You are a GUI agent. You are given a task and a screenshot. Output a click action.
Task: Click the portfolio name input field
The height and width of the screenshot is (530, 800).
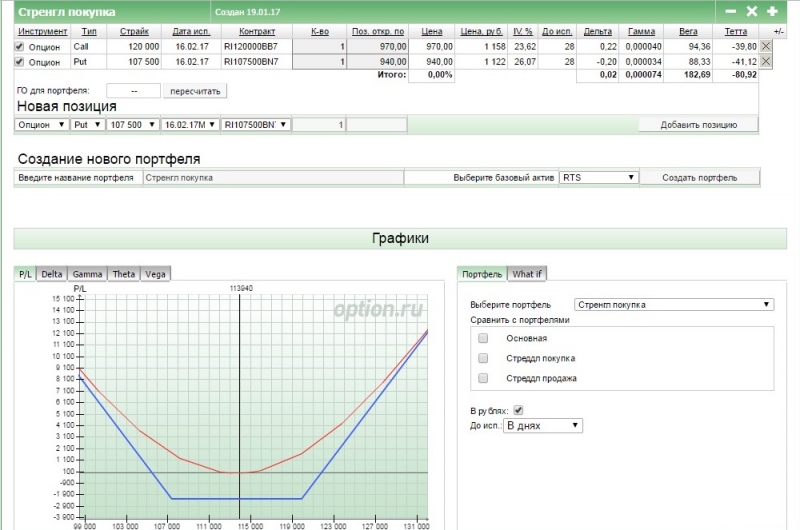(272, 177)
